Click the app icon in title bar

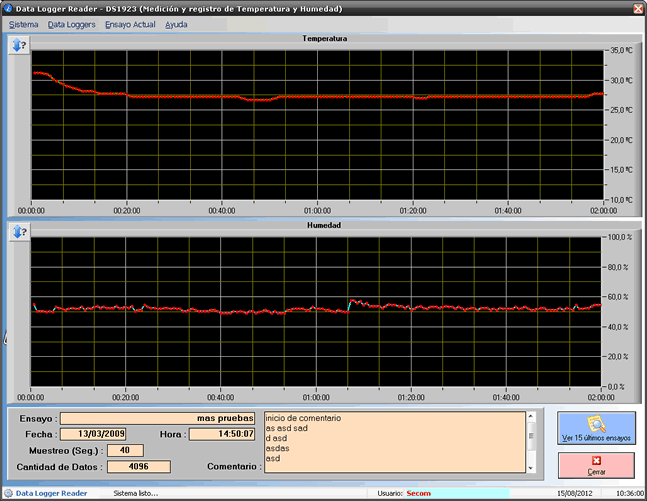[x=8, y=8]
